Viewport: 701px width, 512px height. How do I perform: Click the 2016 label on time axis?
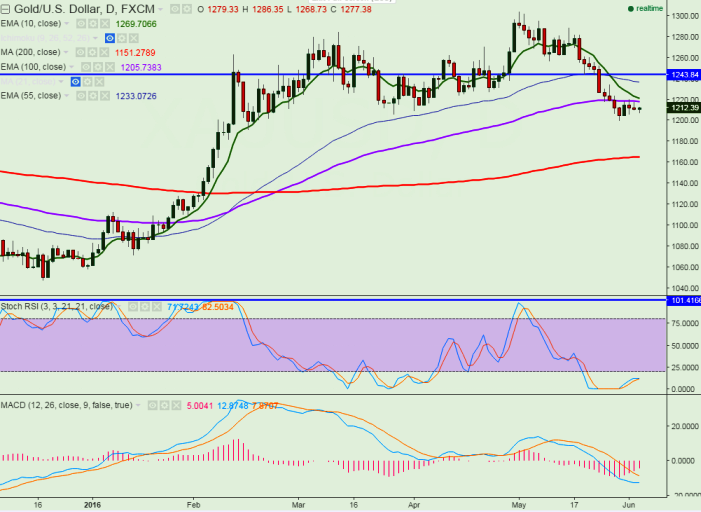pos(92,505)
